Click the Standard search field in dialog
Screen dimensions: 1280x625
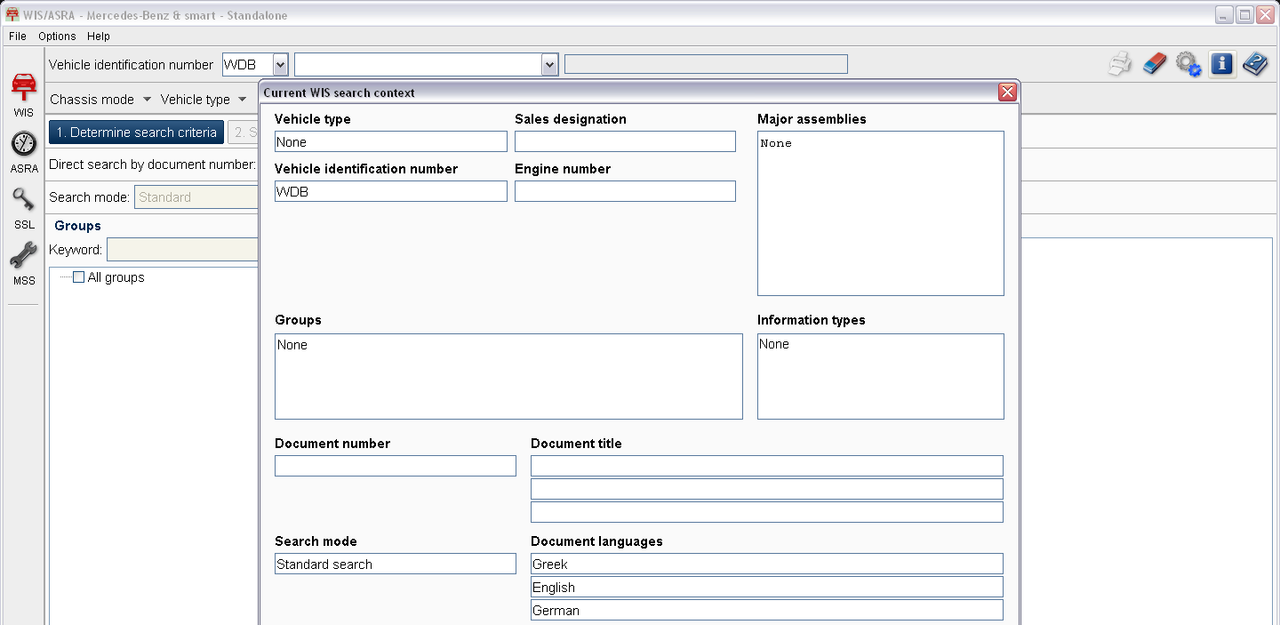pyautogui.click(x=395, y=564)
